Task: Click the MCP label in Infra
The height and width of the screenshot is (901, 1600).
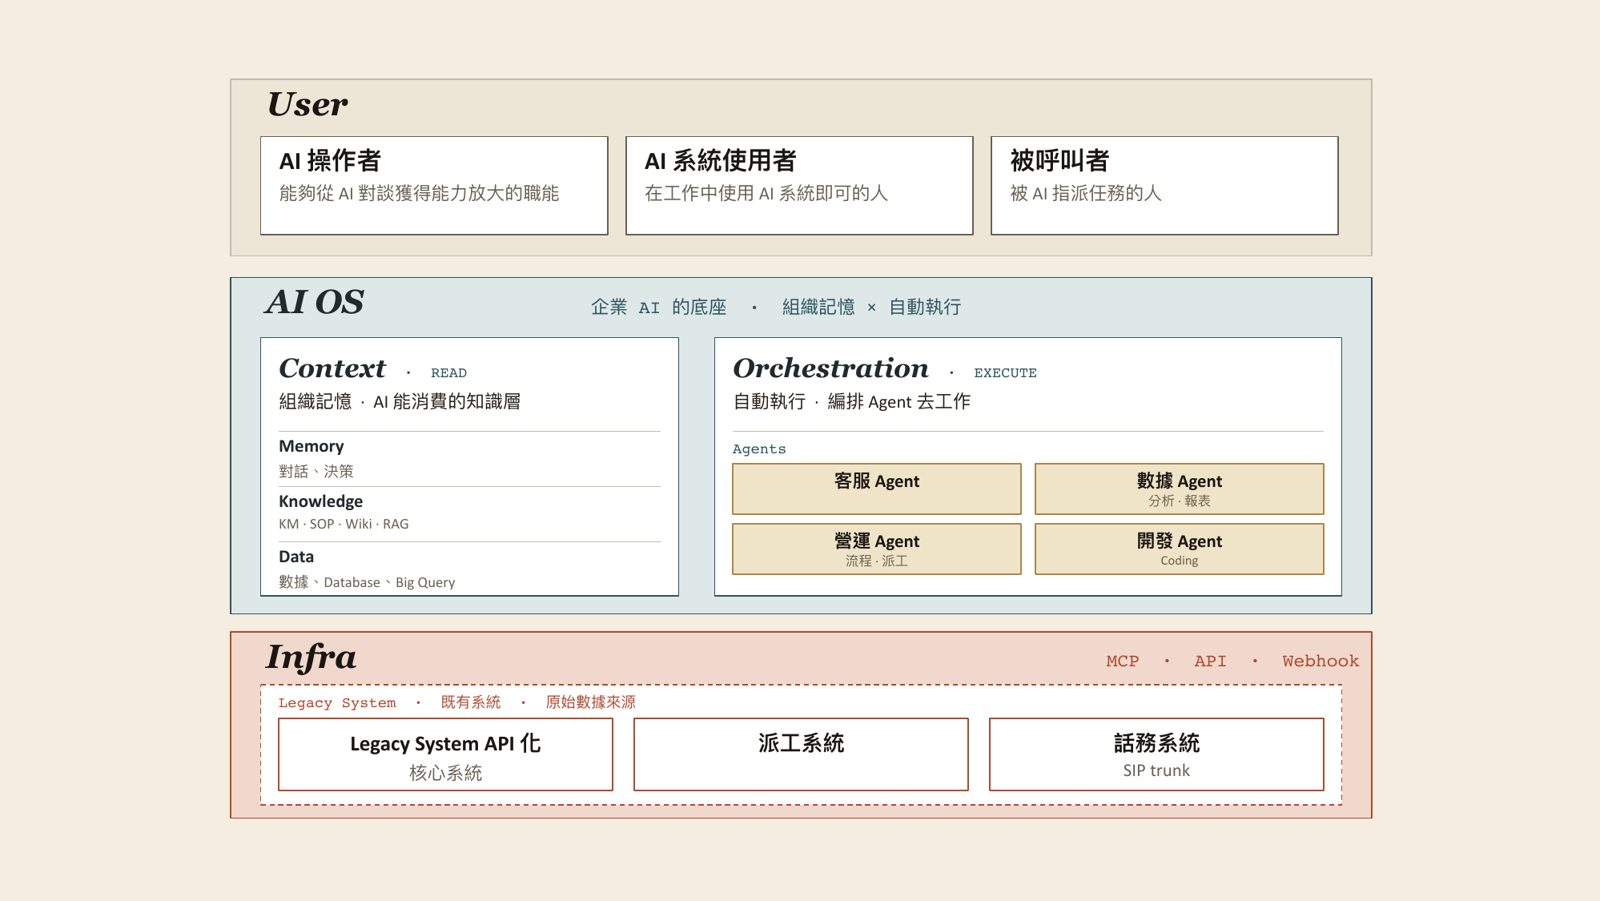Action: click(1122, 661)
